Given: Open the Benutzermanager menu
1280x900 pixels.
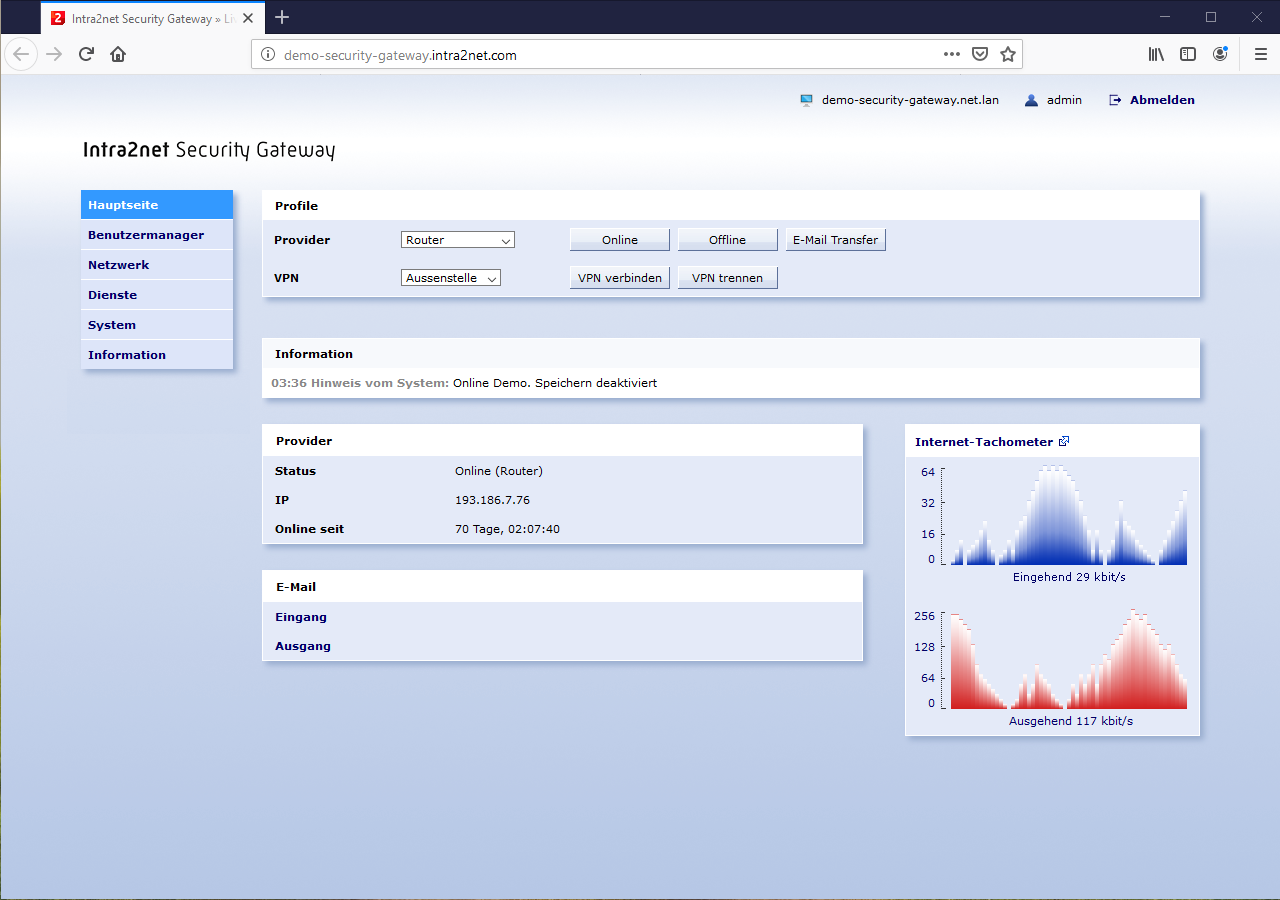Looking at the screenshot, I should tap(157, 235).
